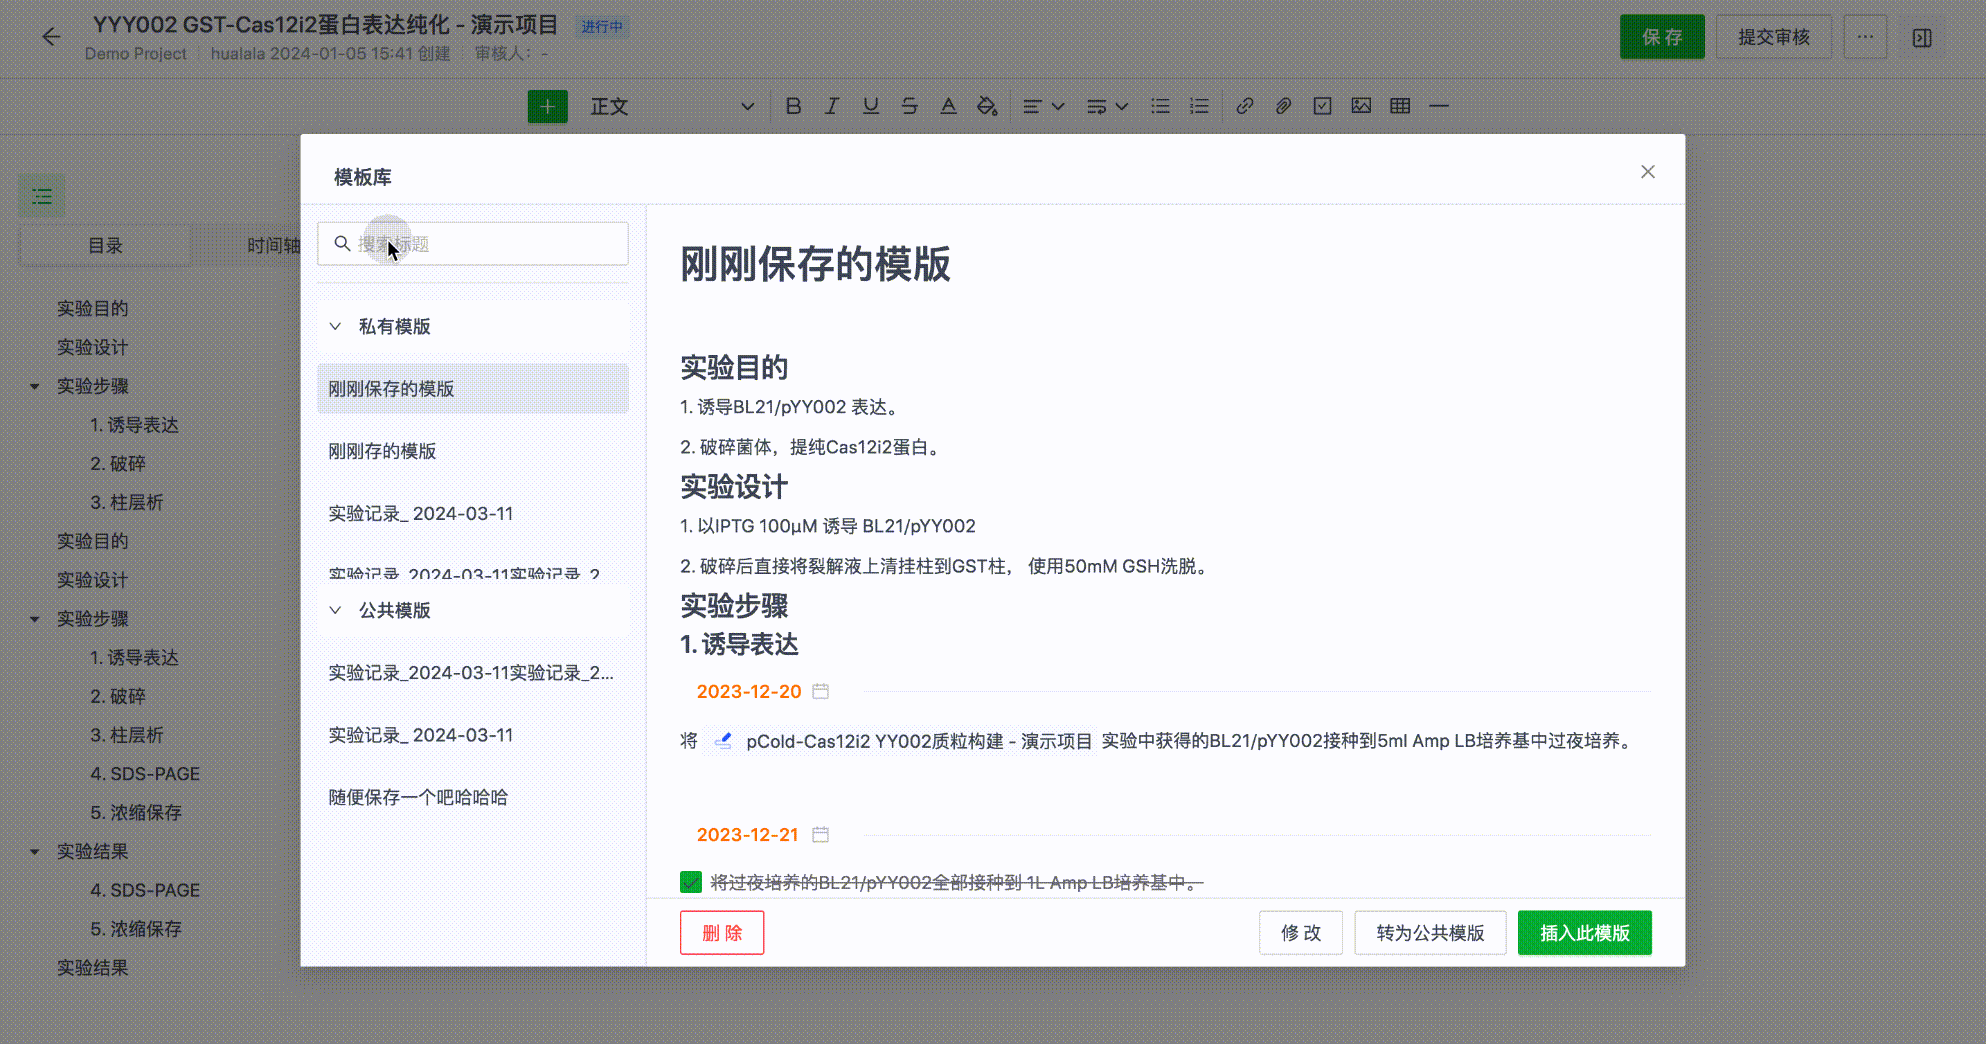Screen dimensions: 1986x1044
Task: Click the Strikethrough icon in toolbar
Action: (x=909, y=106)
